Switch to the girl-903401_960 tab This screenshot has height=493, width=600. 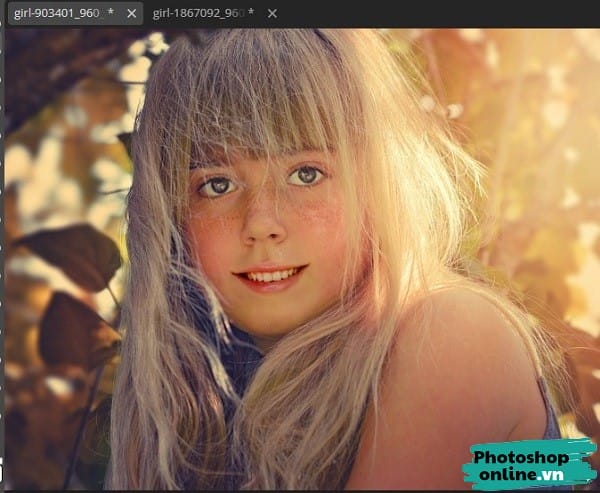point(58,13)
